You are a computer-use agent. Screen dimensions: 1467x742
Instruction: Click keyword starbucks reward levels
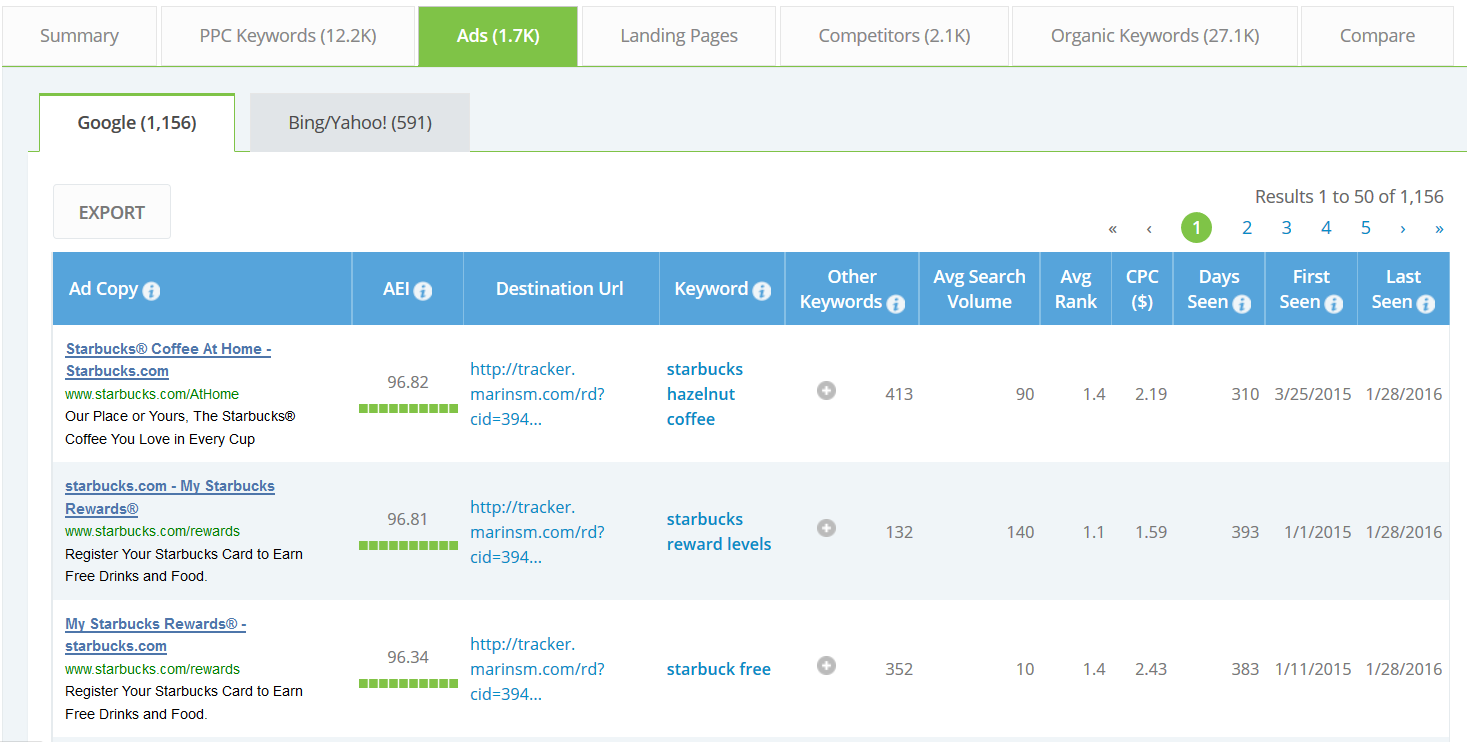click(719, 532)
